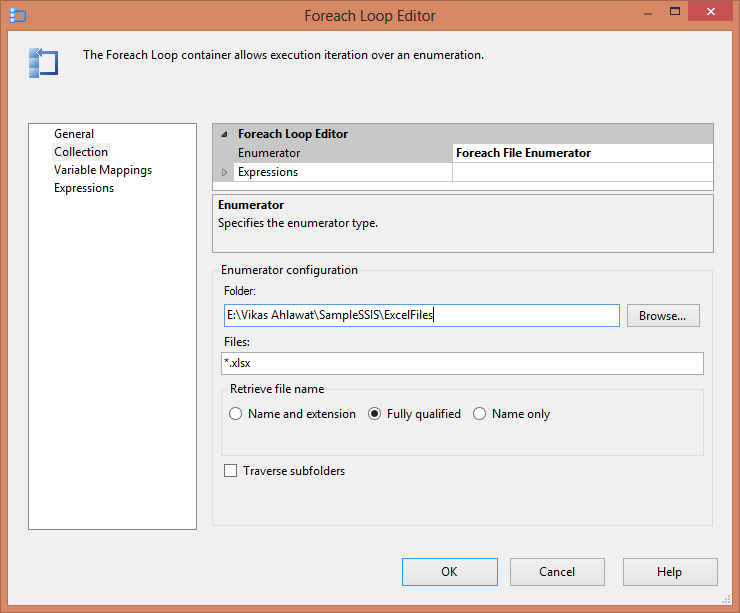This screenshot has height=613, width=740.
Task: Select the Collection page in the left pane
Action: [x=81, y=152]
